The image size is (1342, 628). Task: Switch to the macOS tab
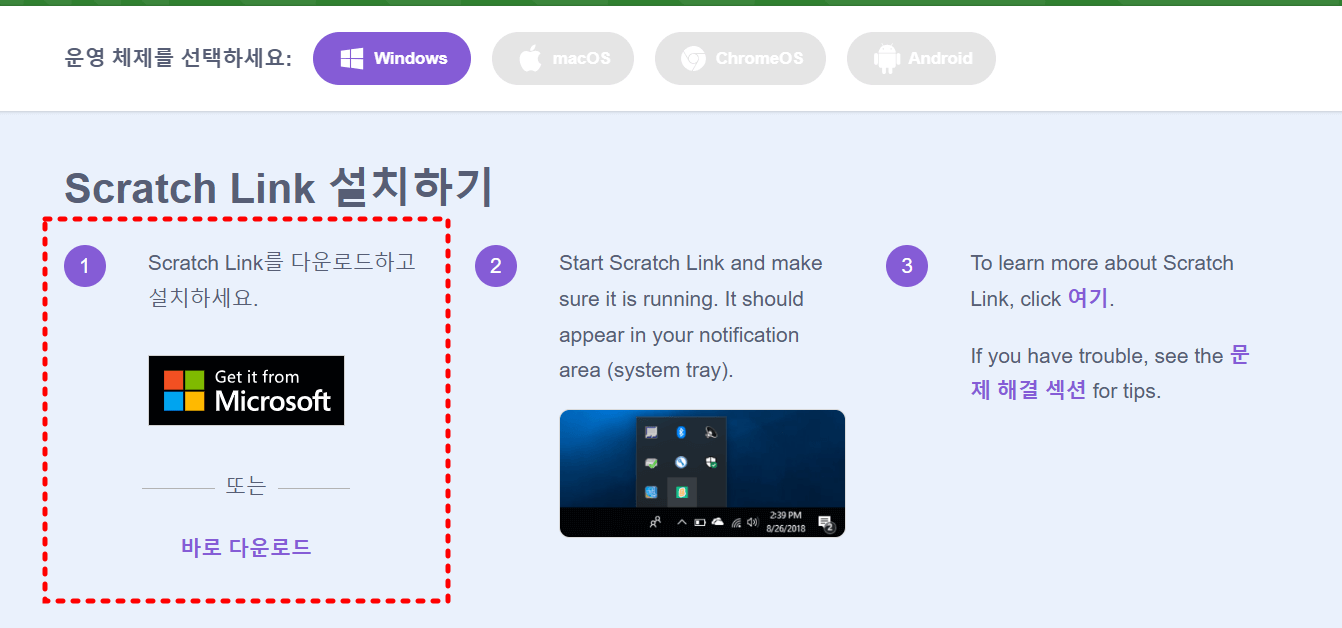(564, 58)
